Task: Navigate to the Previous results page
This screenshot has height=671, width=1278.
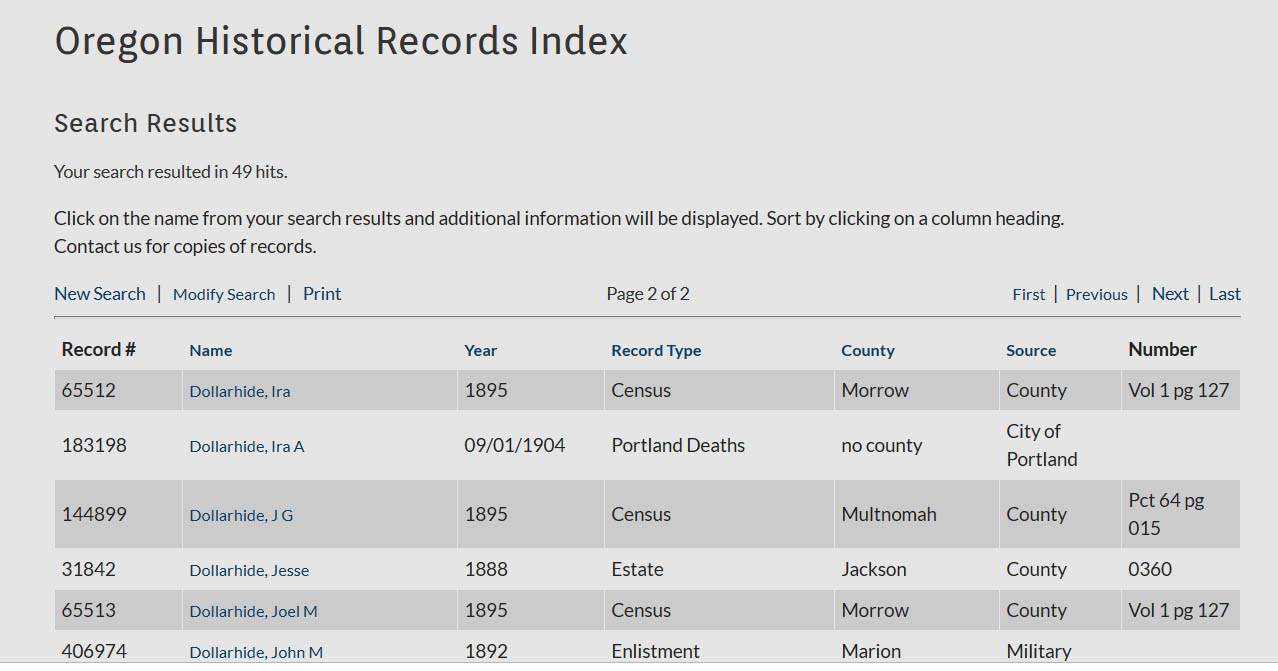Action: (x=1096, y=295)
